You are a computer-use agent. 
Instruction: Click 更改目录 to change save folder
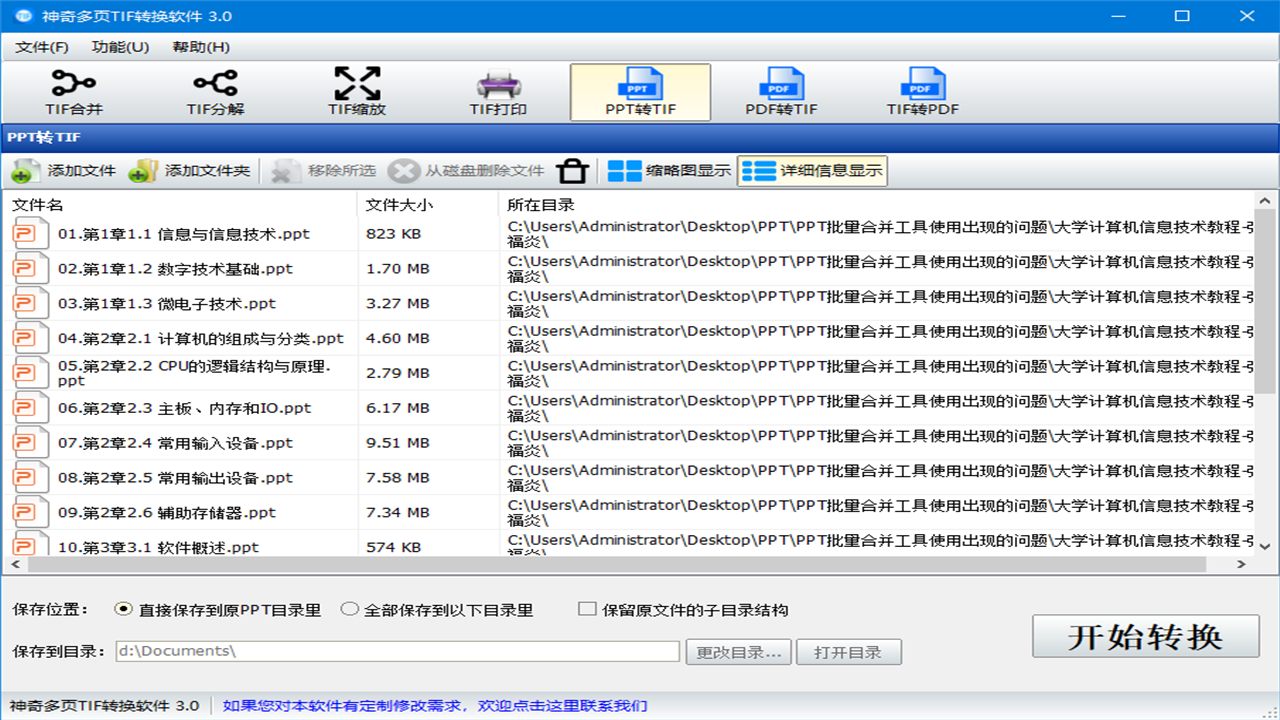click(x=738, y=651)
